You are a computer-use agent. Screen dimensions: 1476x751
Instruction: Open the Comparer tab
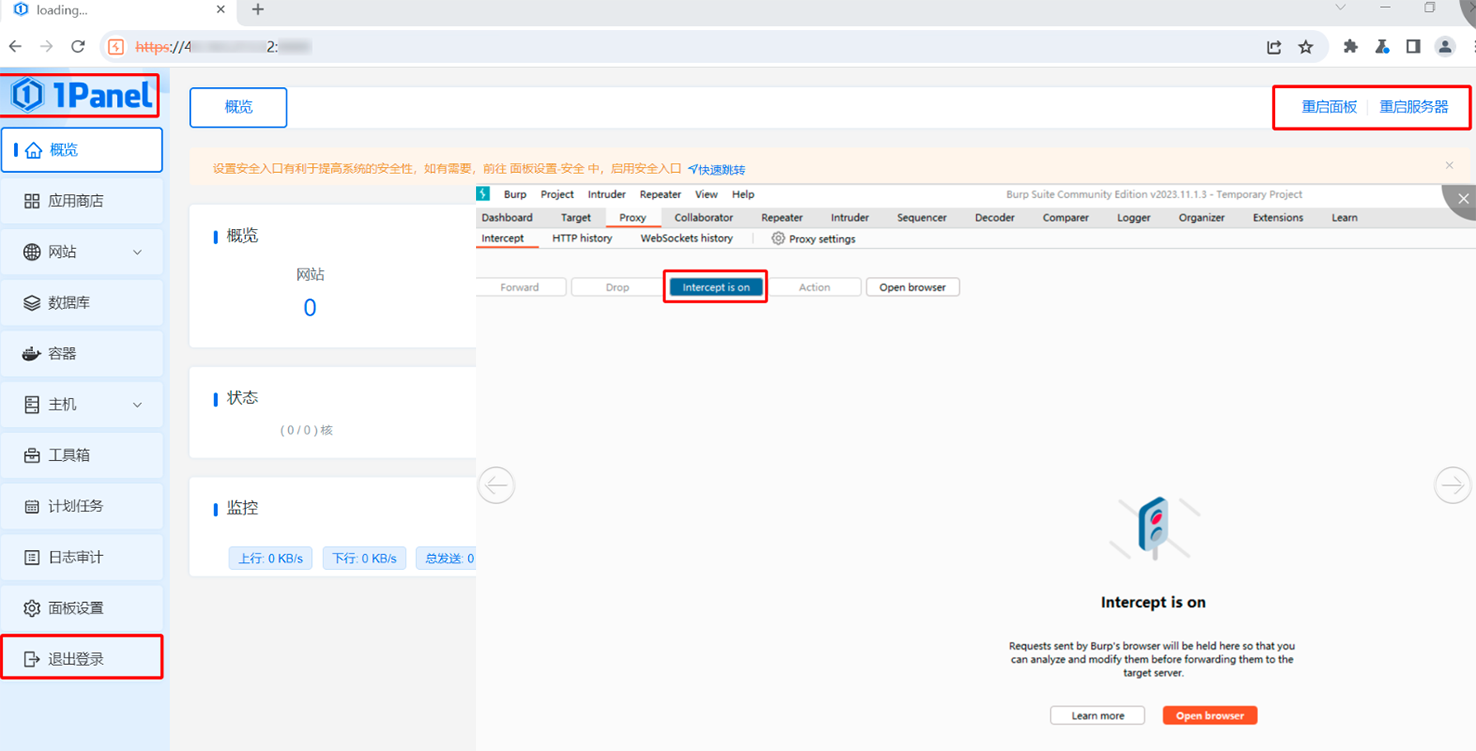(x=1066, y=217)
